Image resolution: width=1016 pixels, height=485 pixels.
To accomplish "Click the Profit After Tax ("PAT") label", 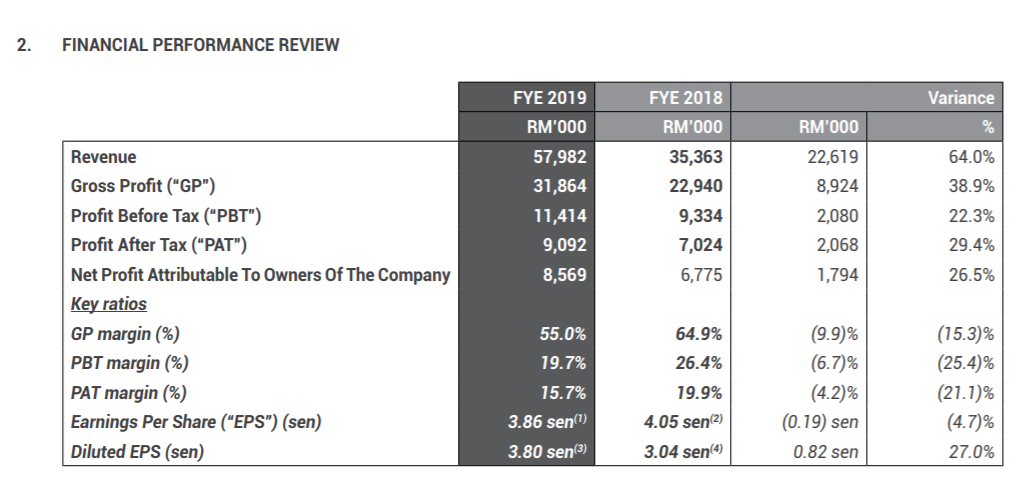I will pos(159,245).
